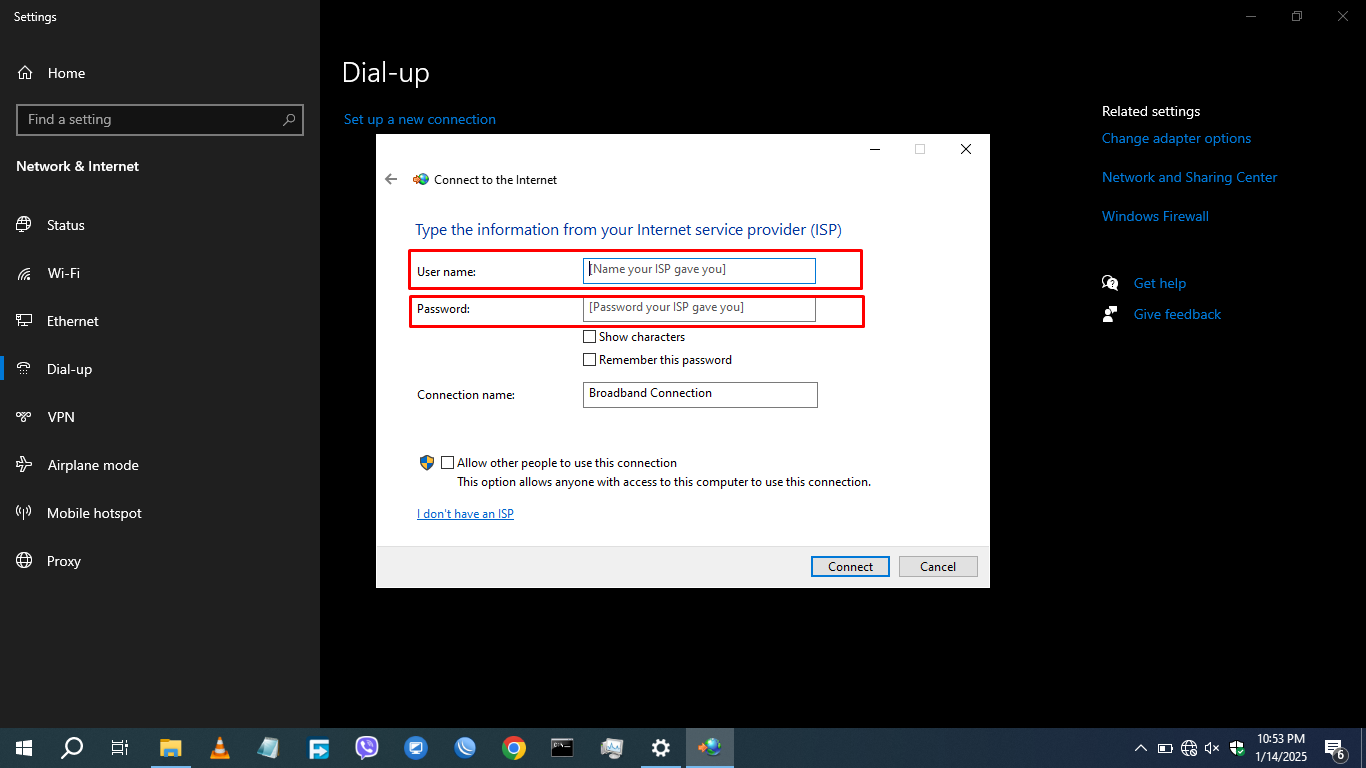
Task: Click the Mobile hotspot antenna icon
Action: pyautogui.click(x=24, y=513)
